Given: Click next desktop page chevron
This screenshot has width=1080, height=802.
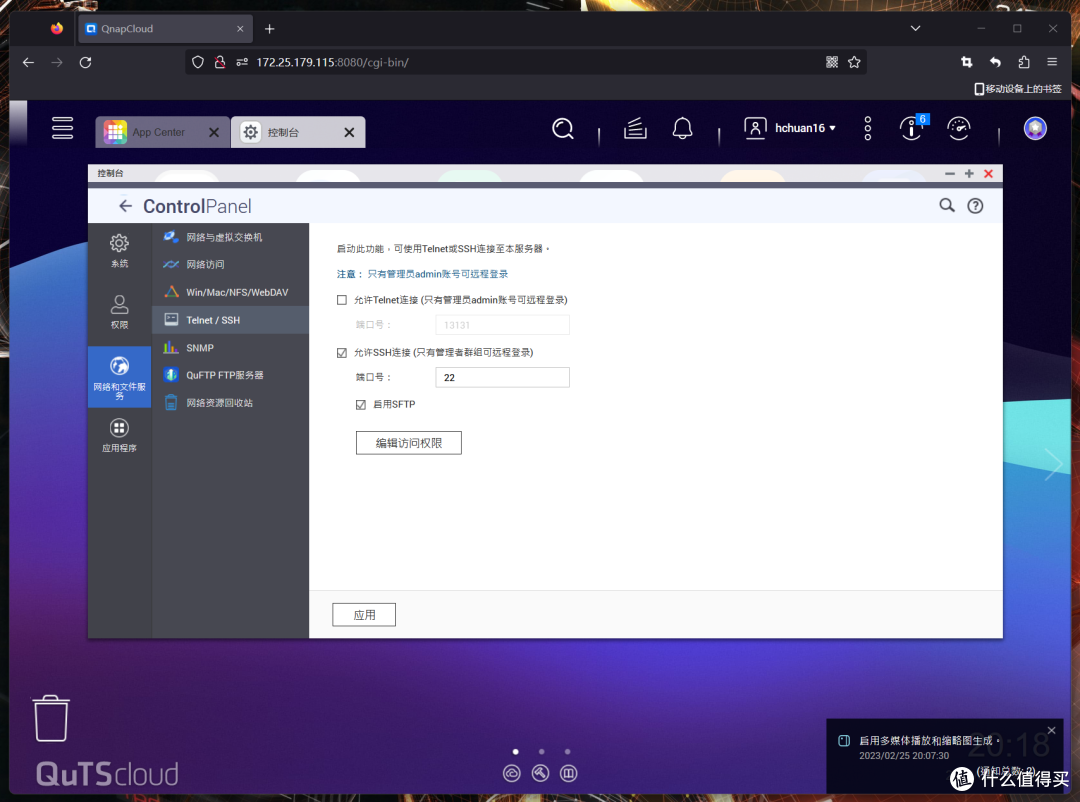Looking at the screenshot, I should point(1054,464).
